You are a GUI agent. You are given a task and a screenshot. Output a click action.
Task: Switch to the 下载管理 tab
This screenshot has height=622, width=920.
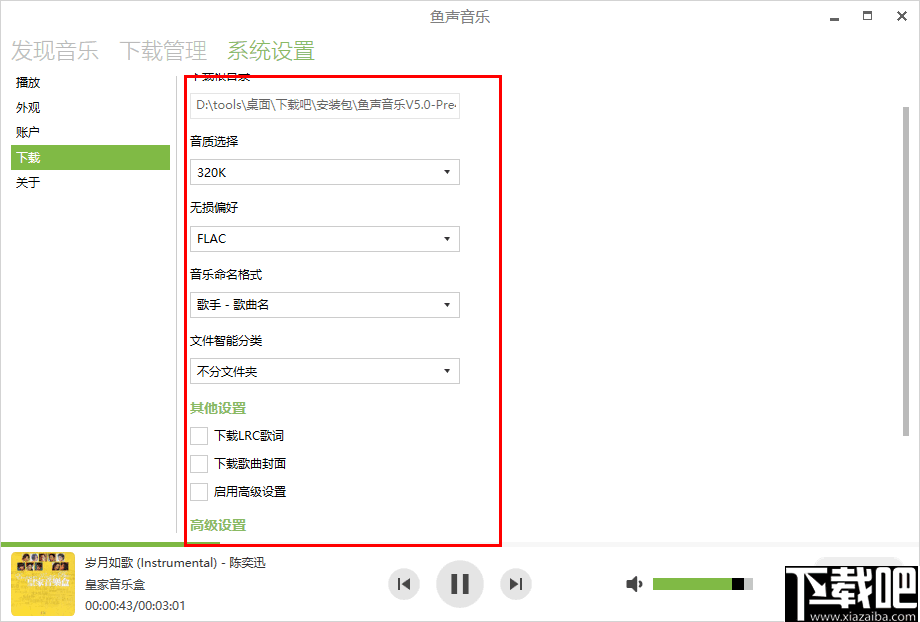[x=162, y=51]
